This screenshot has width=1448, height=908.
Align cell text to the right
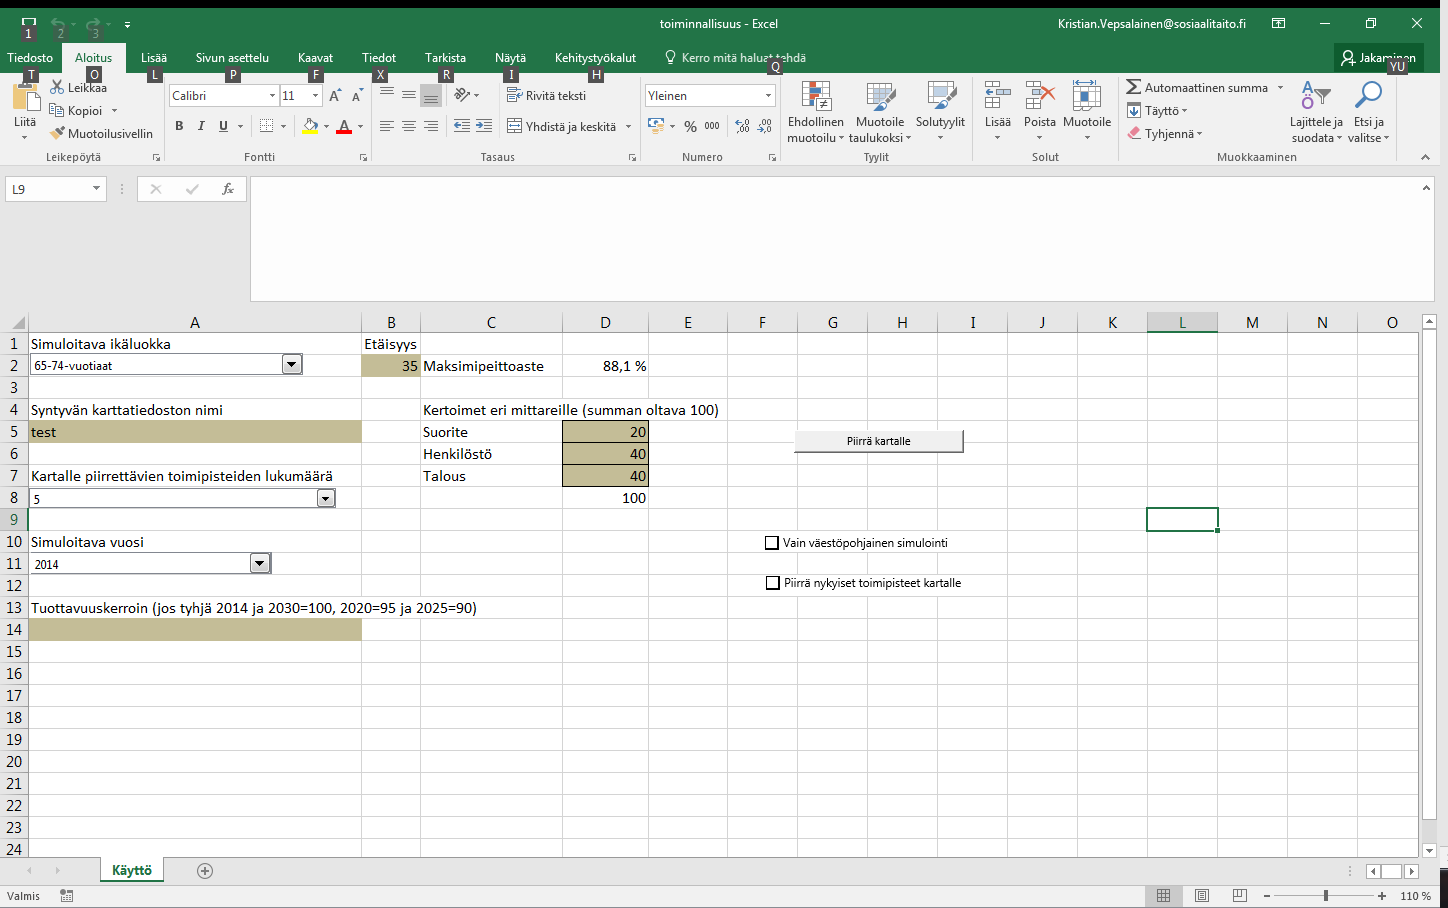click(431, 126)
